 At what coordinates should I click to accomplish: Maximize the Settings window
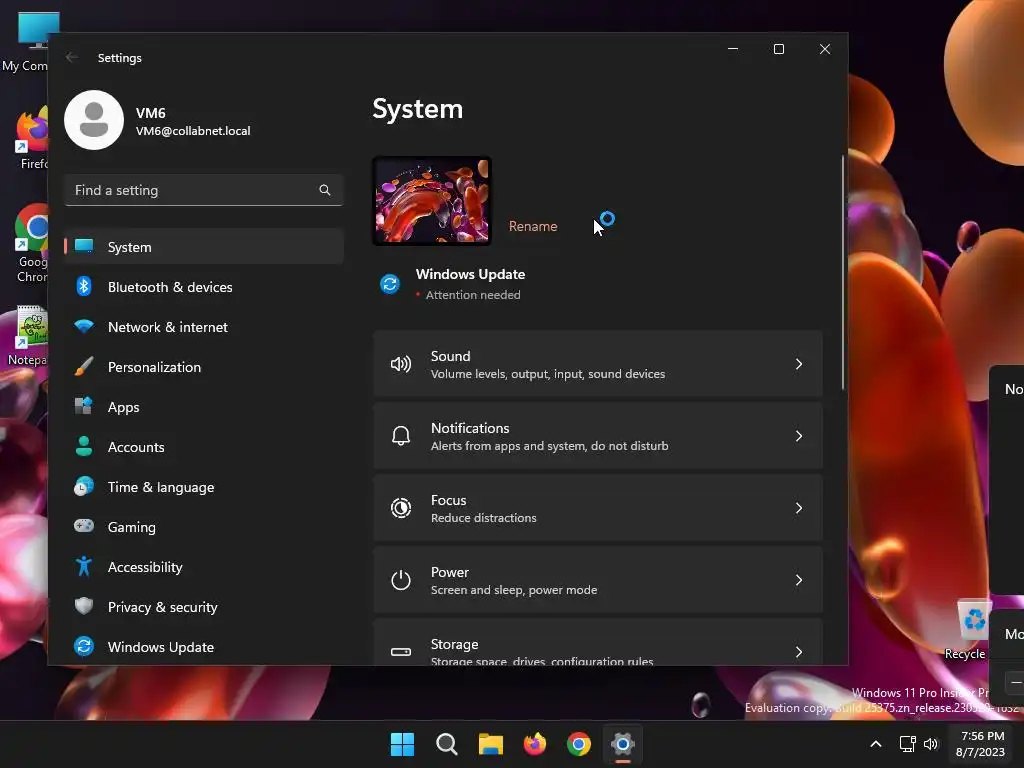click(x=778, y=49)
